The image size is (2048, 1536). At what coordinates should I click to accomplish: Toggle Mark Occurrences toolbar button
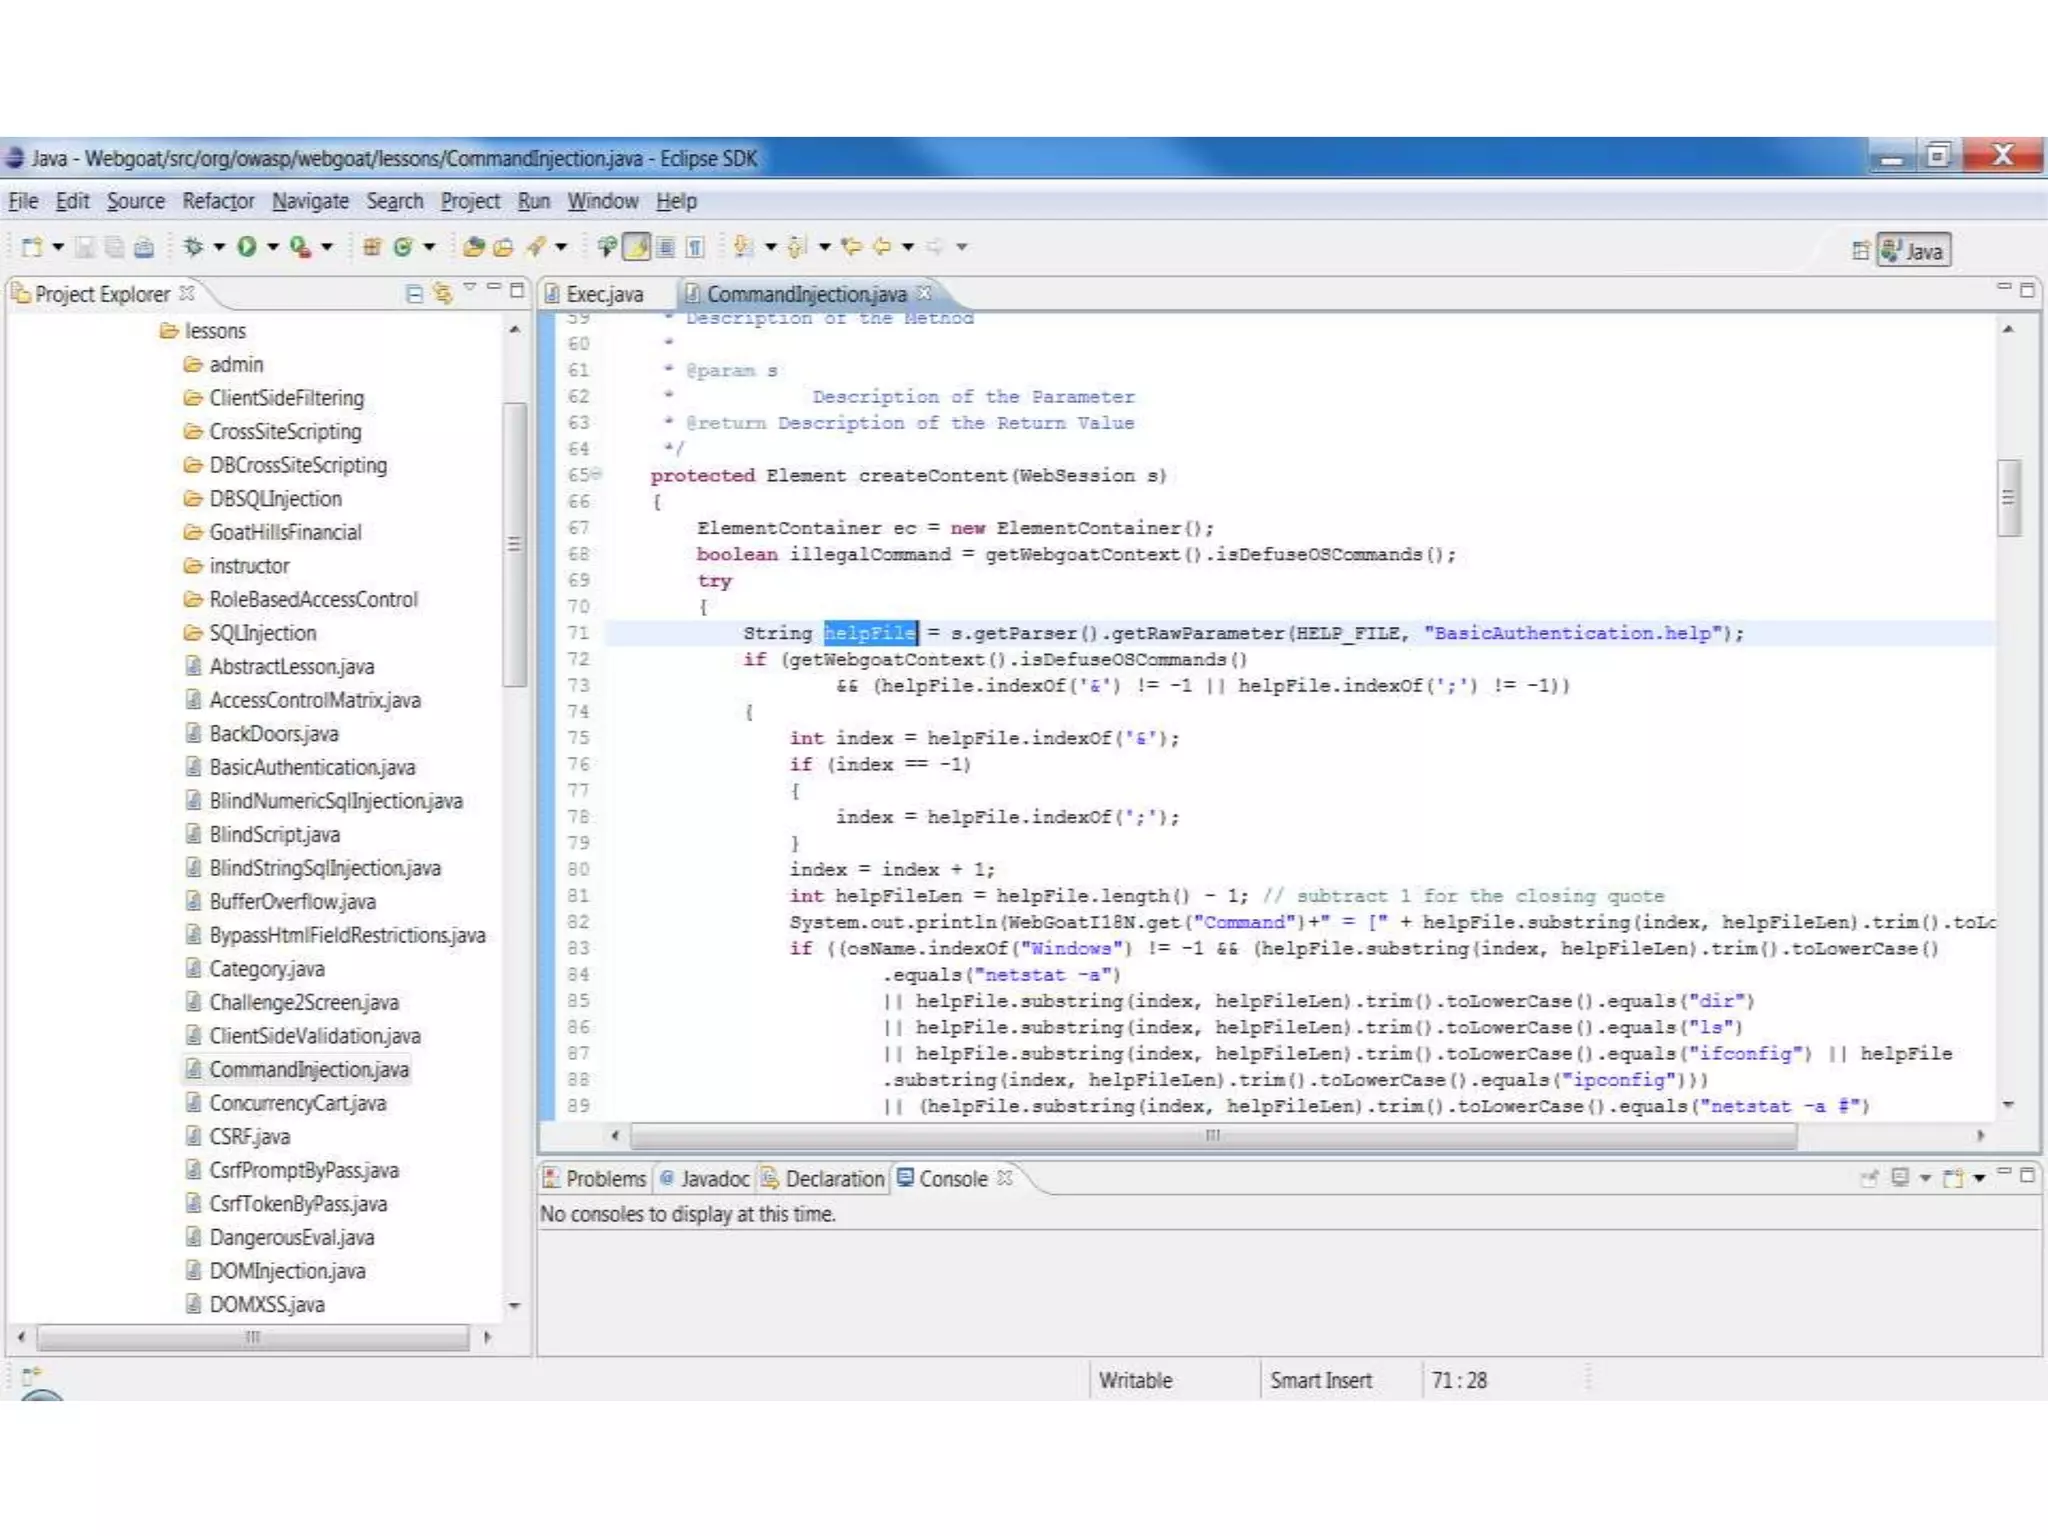[637, 246]
